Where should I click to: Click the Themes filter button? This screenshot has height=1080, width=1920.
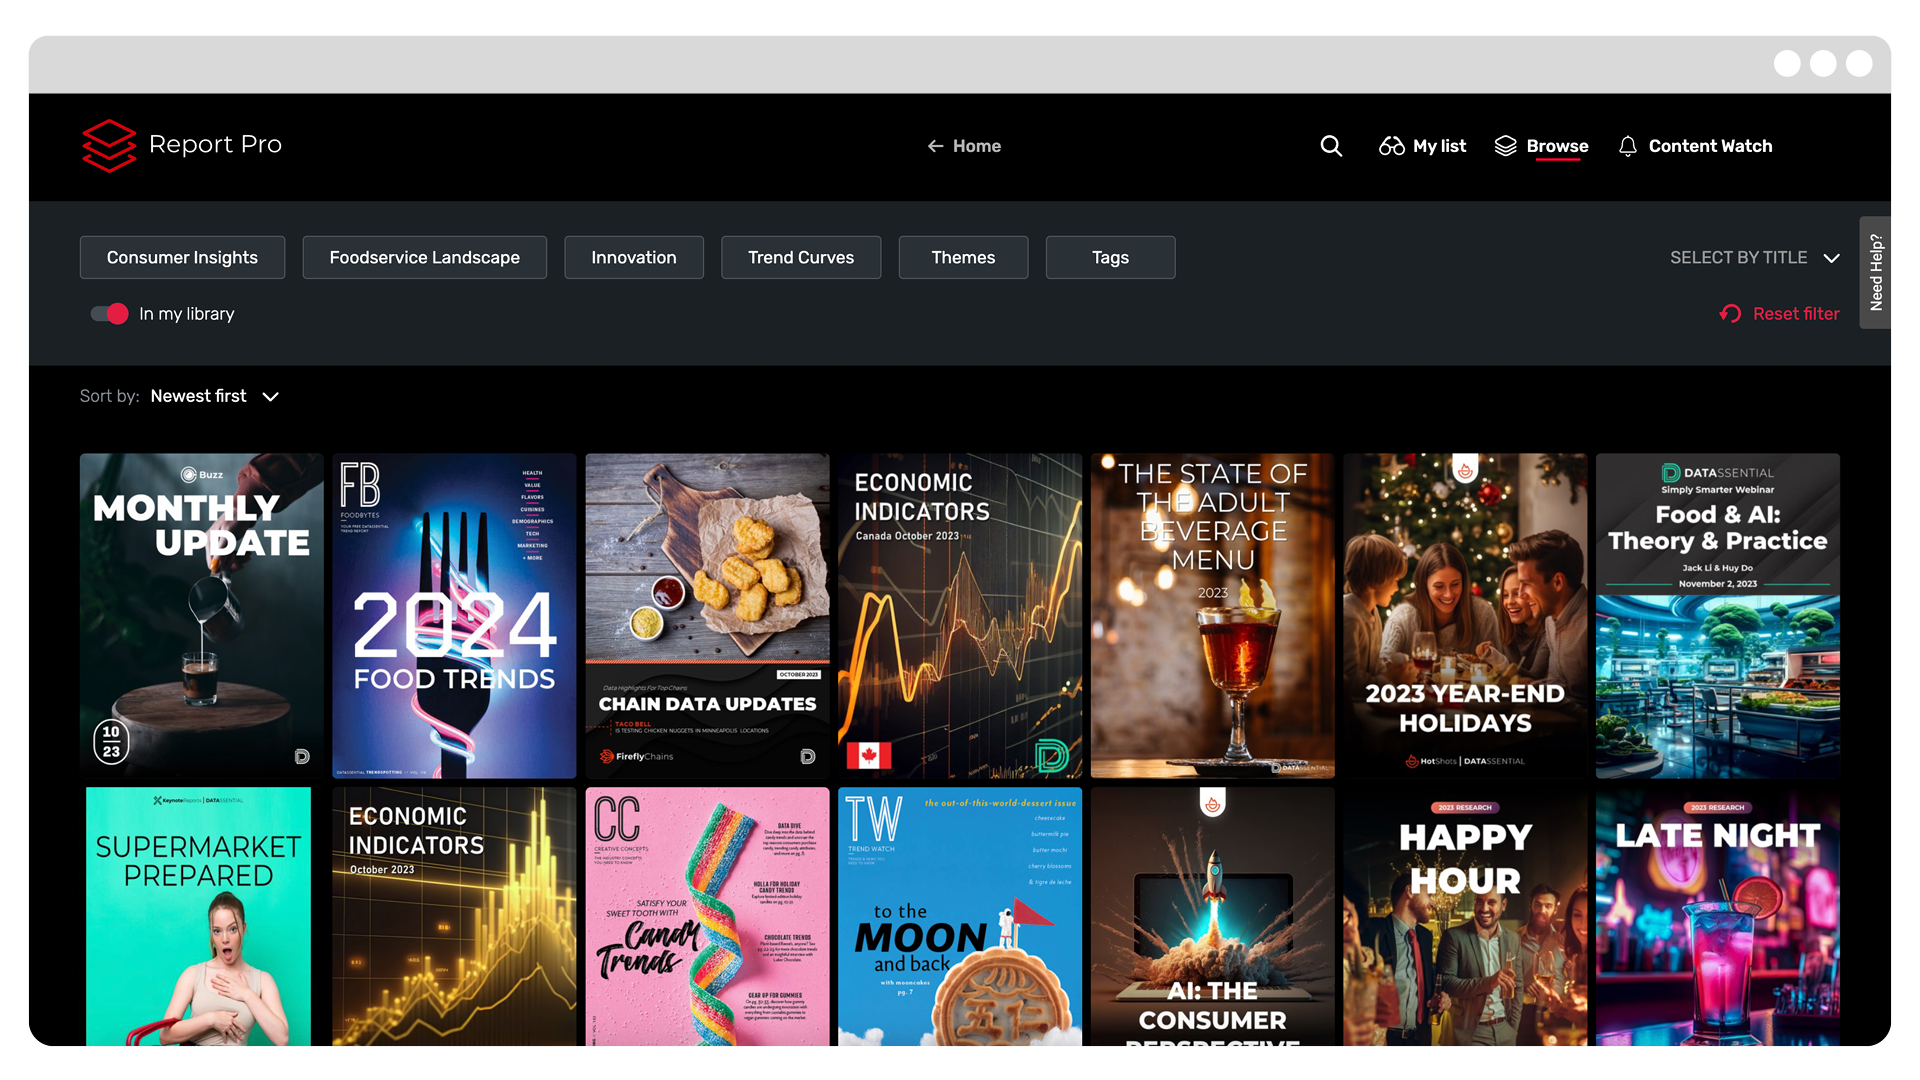point(963,258)
